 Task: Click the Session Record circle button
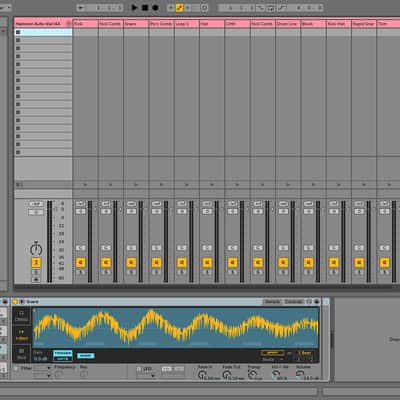[205, 8]
